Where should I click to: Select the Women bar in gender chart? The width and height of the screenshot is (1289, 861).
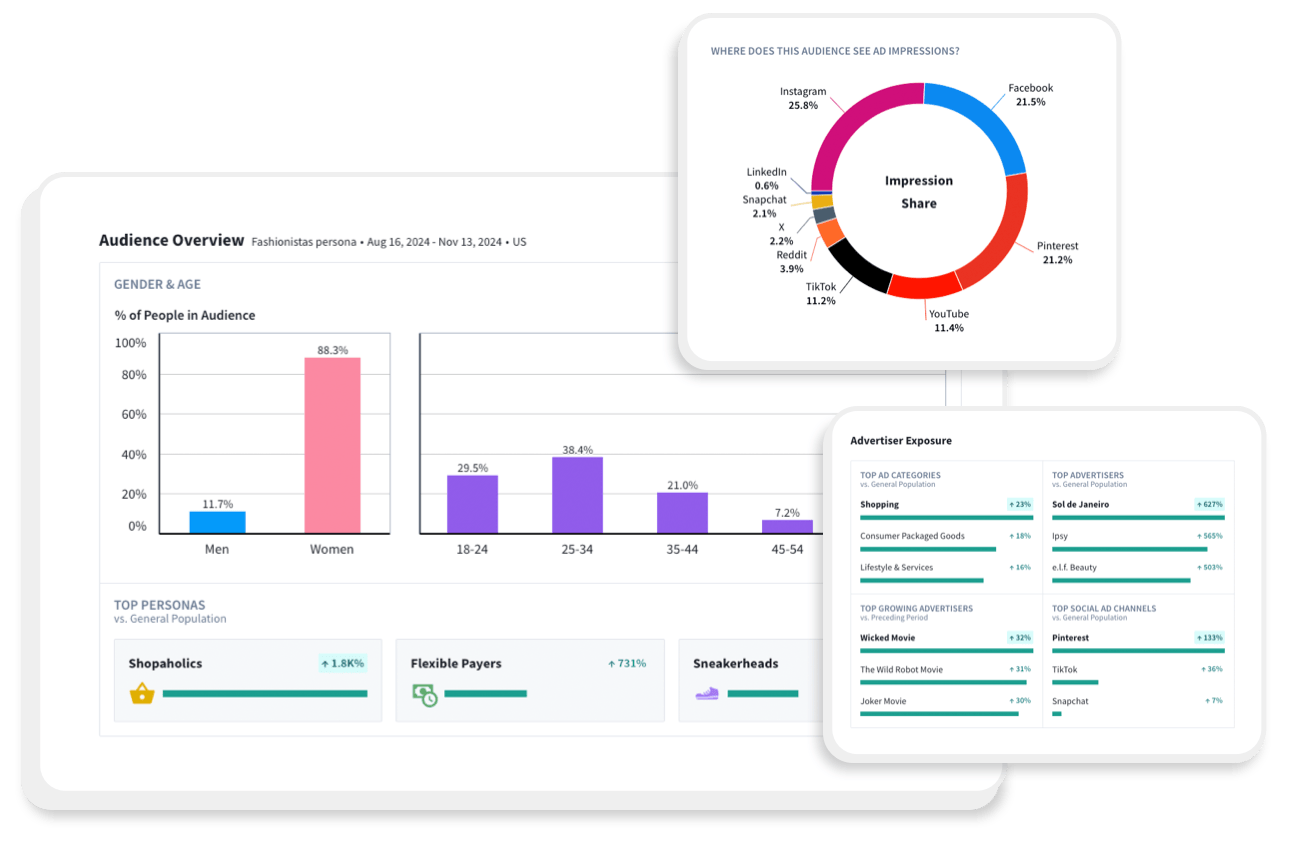pyautogui.click(x=332, y=445)
